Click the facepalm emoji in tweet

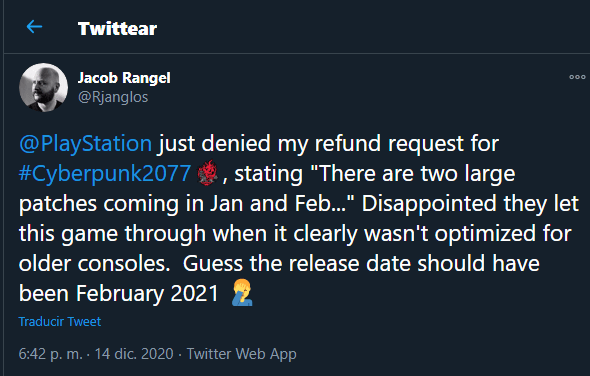(x=242, y=292)
